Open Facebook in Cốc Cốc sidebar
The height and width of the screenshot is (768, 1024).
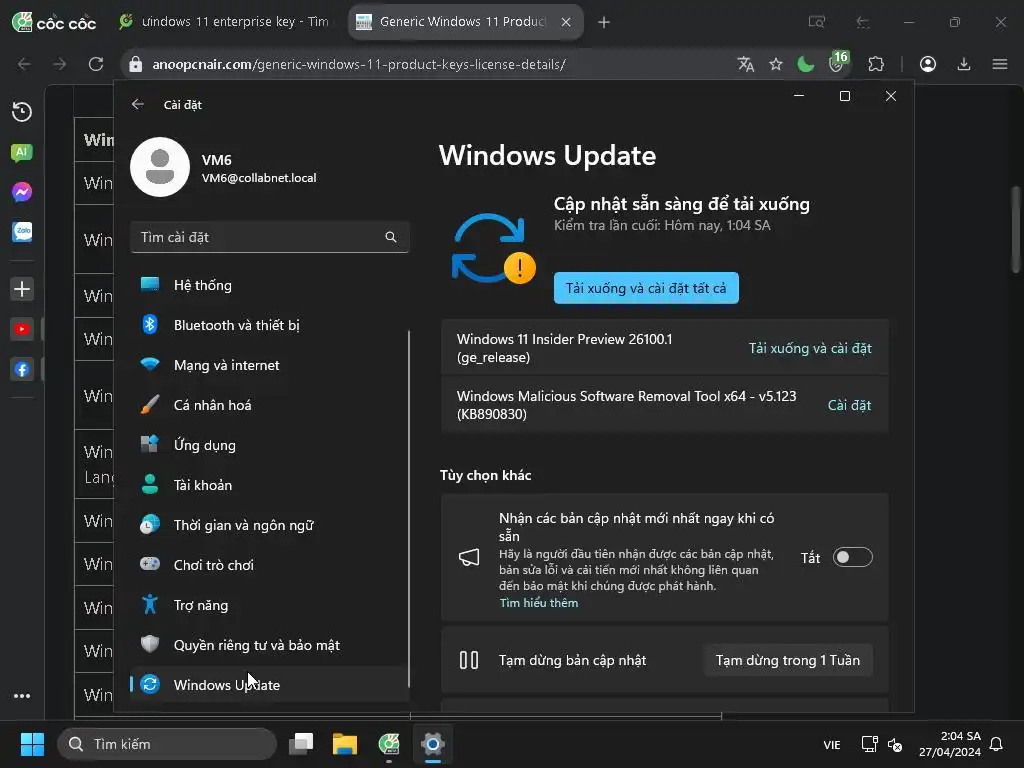pos(22,370)
